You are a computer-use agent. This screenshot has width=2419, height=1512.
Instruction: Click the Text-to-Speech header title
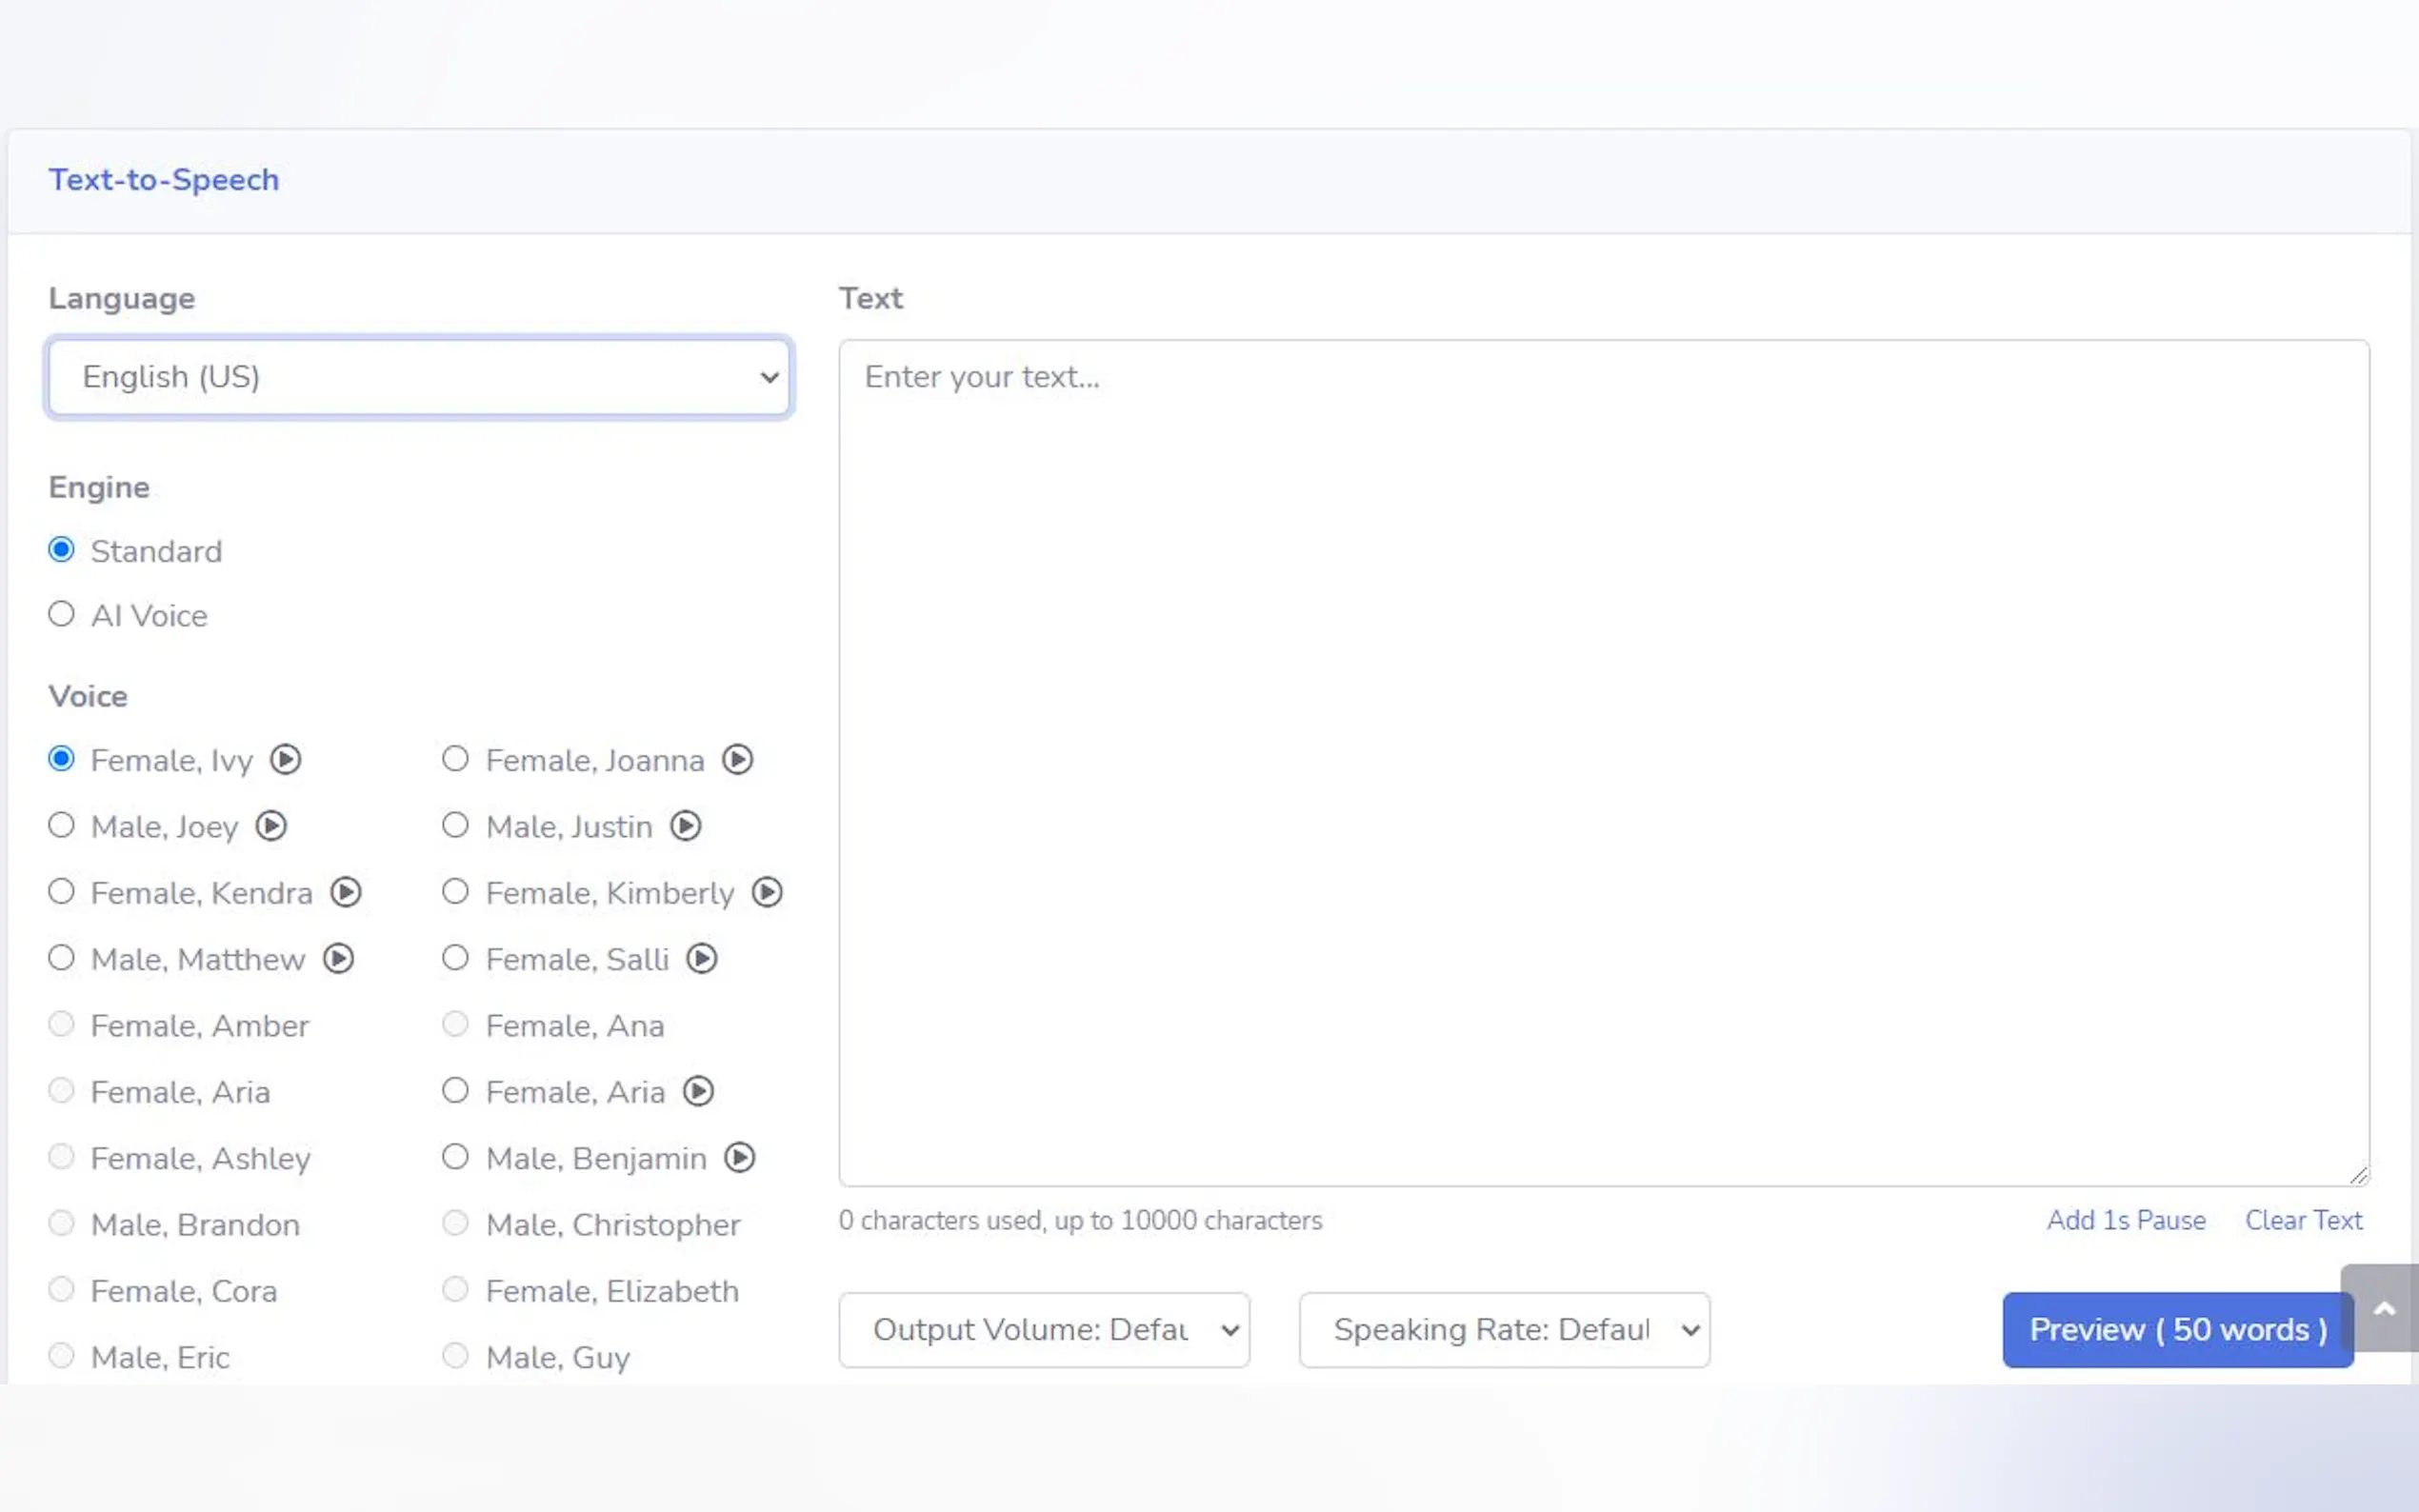[164, 180]
